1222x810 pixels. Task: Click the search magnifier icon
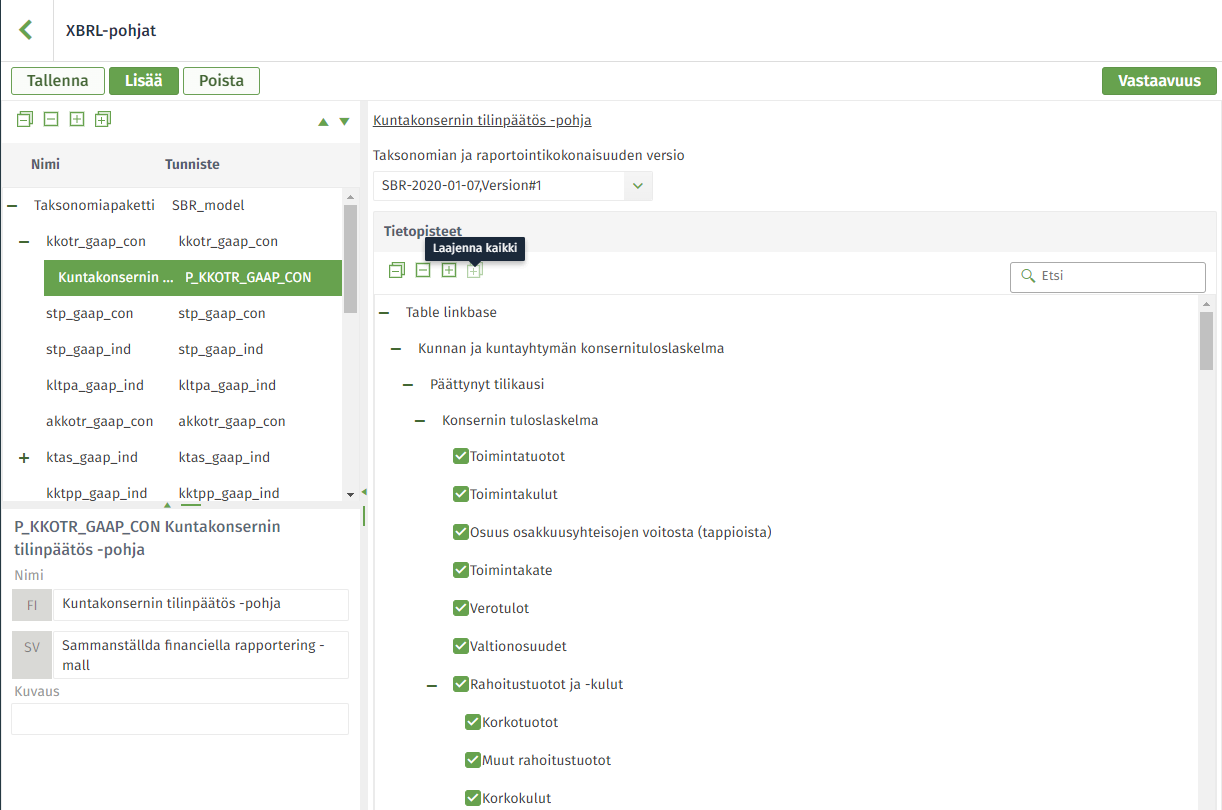(x=1027, y=276)
